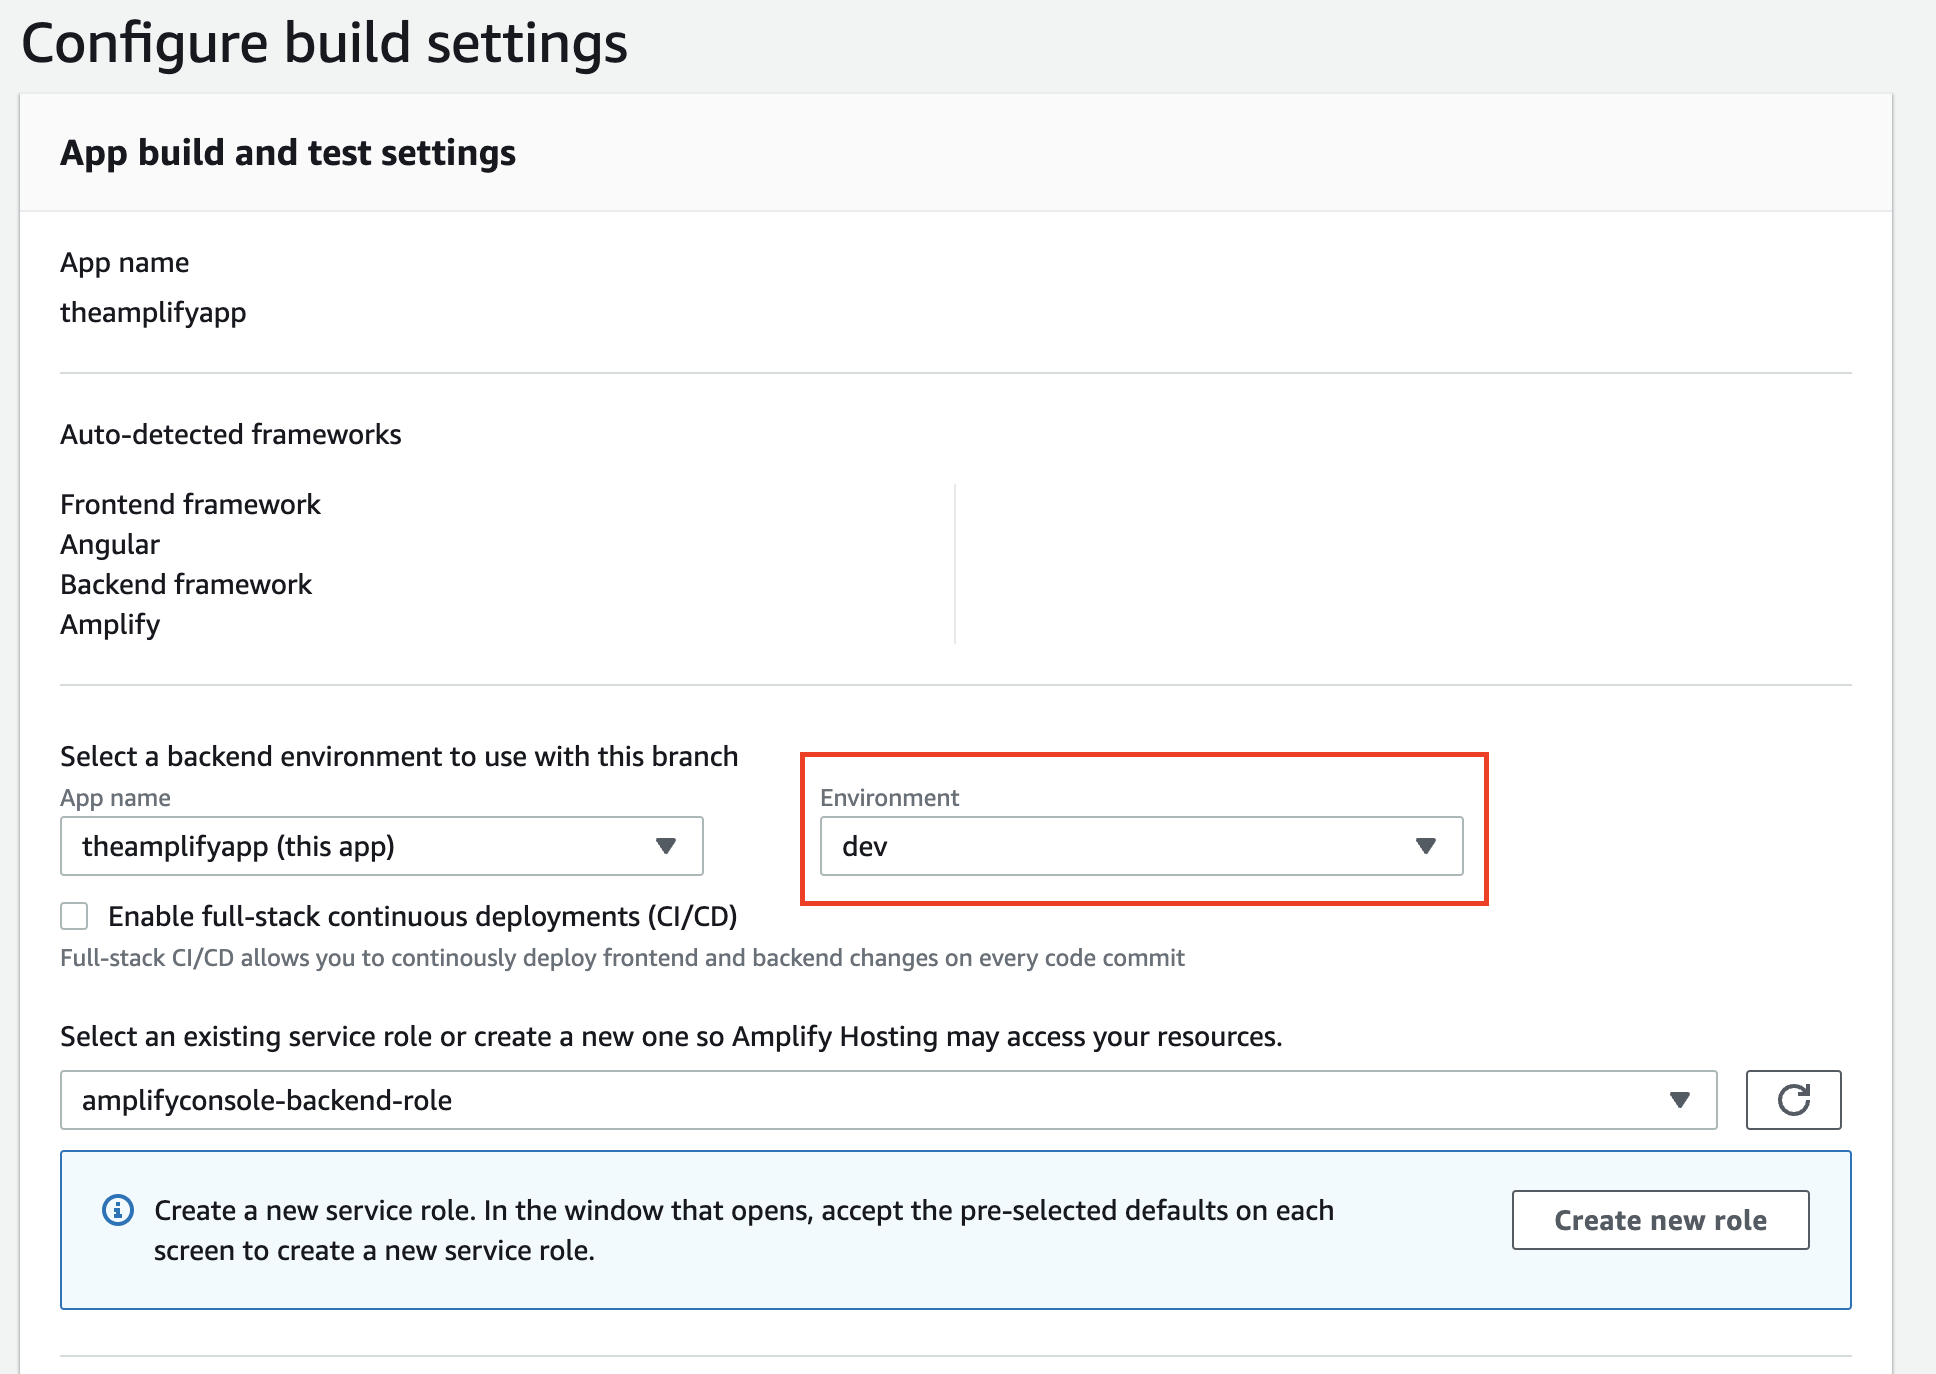
Task: Click the 'Create a new service role' notice text
Action: 744,1230
